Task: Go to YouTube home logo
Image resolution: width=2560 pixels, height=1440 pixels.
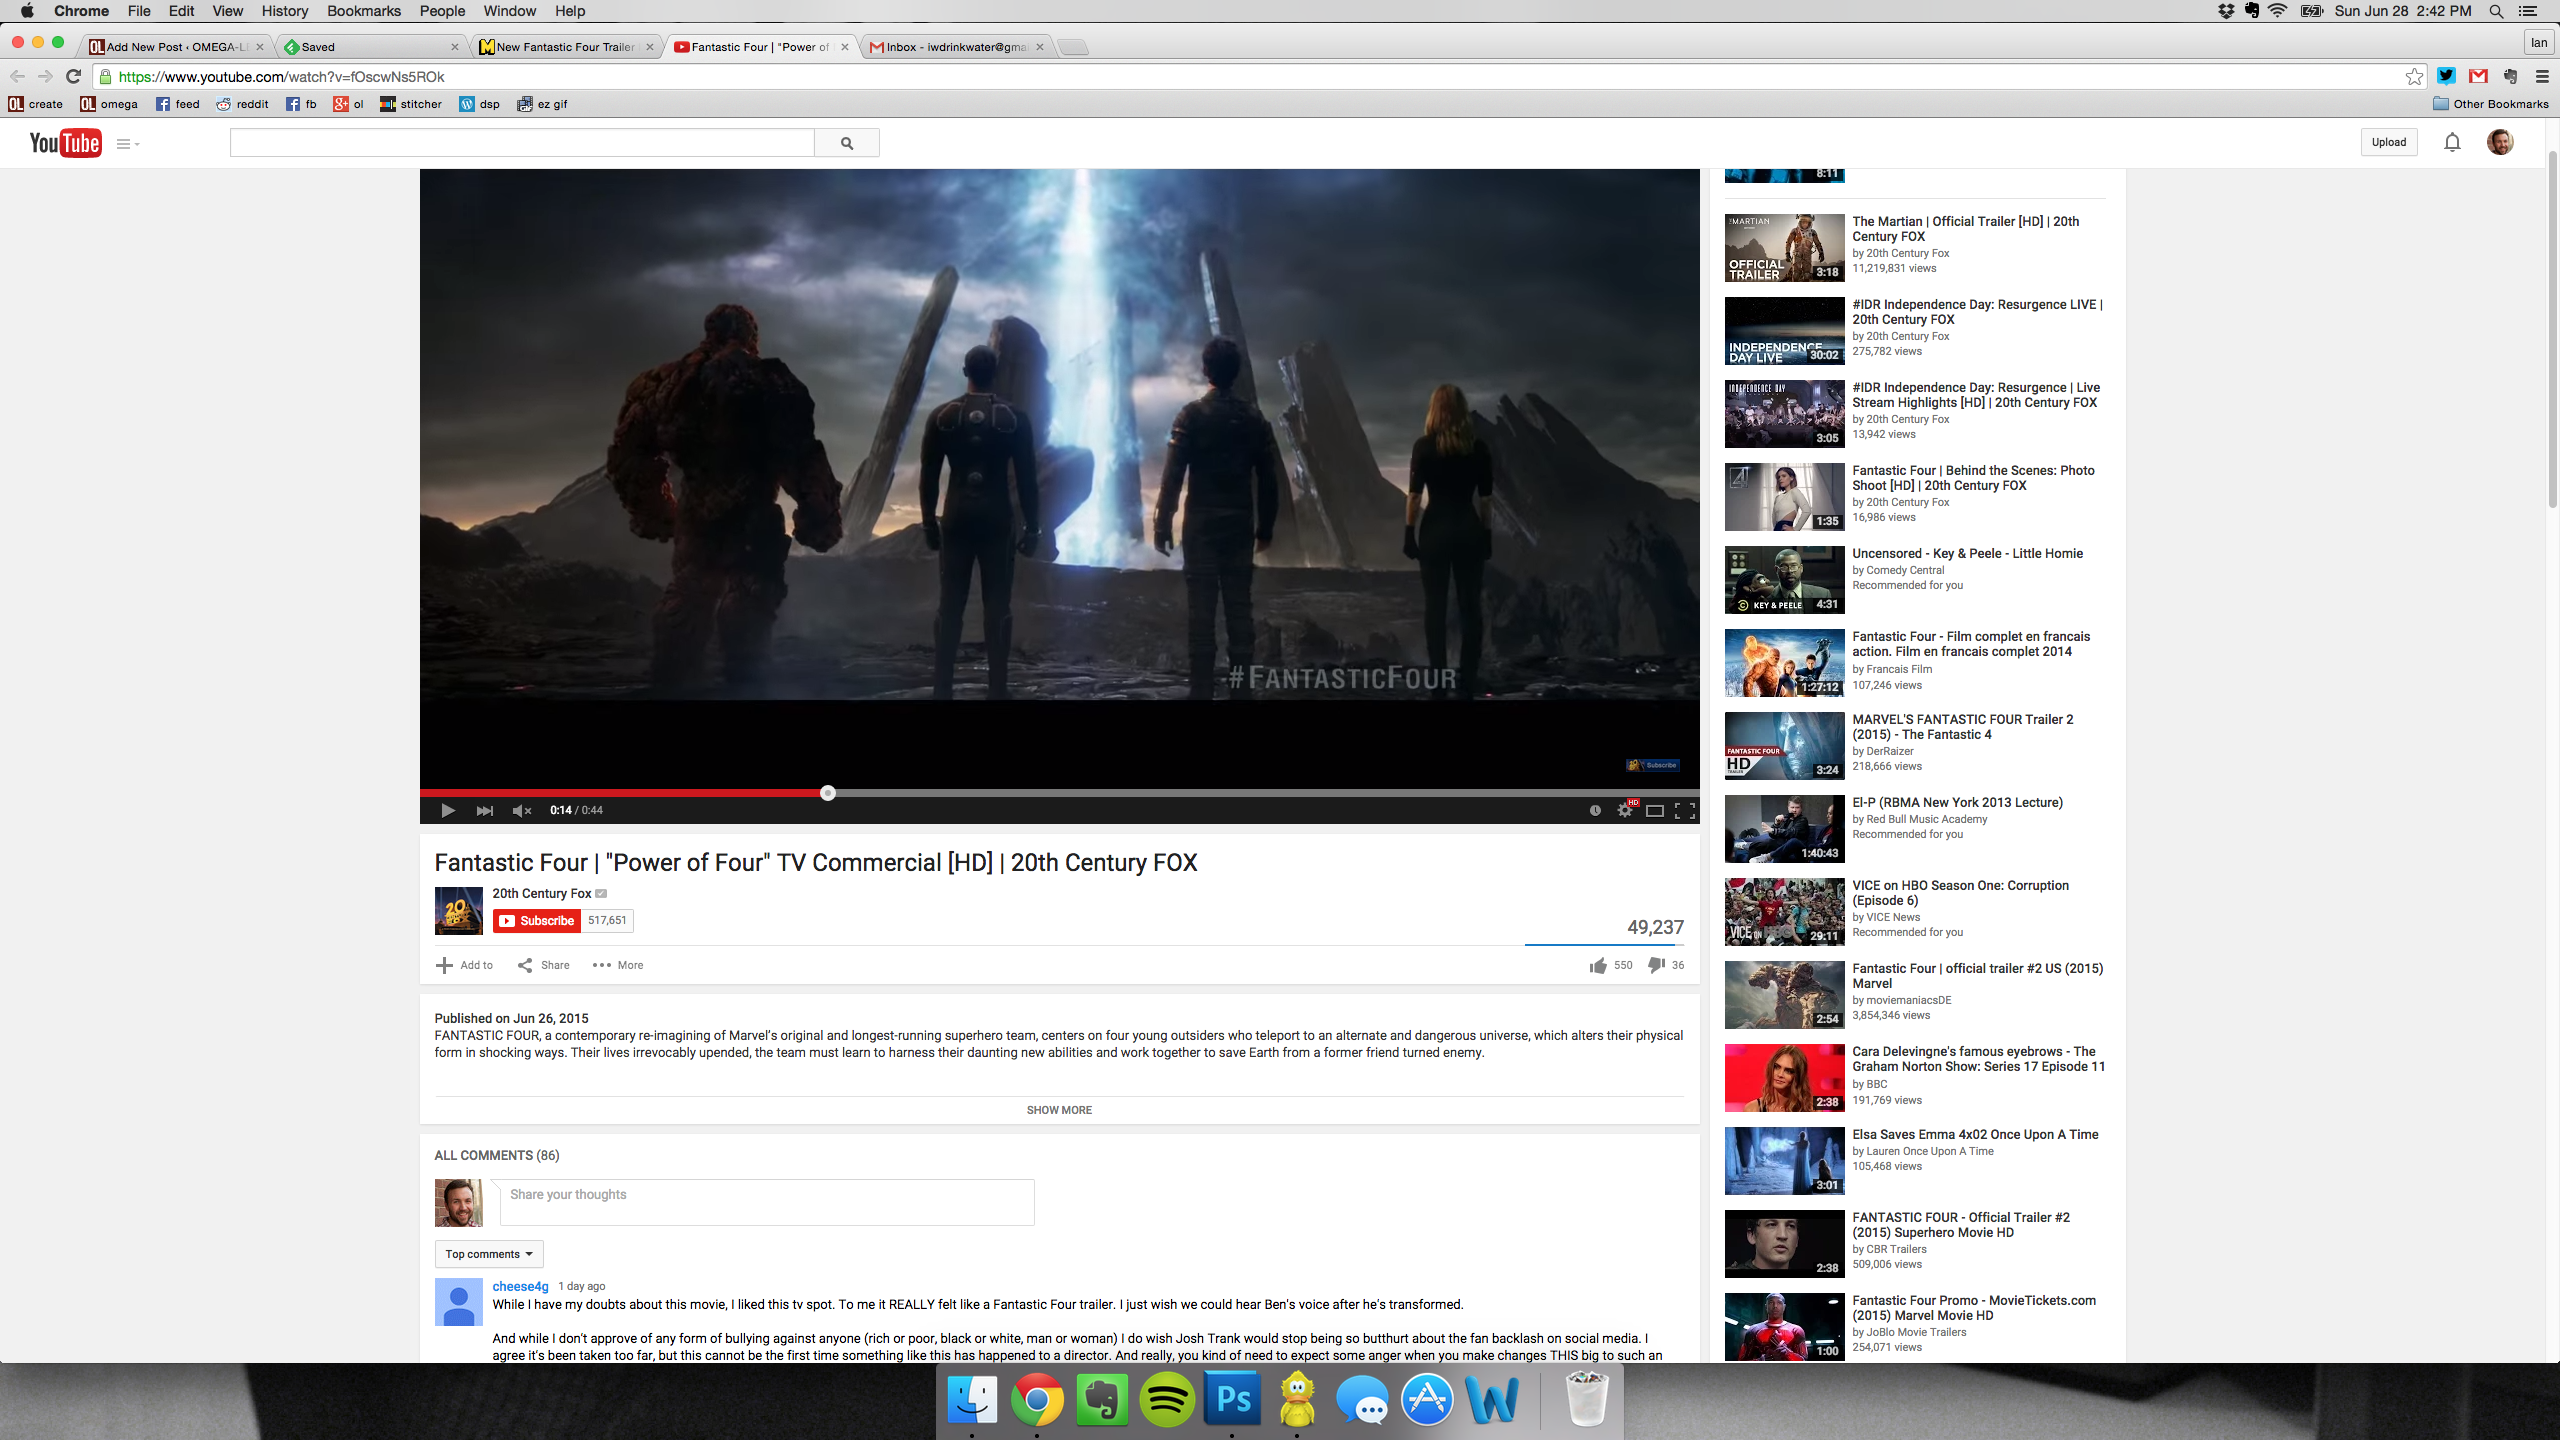Action: tap(65, 143)
